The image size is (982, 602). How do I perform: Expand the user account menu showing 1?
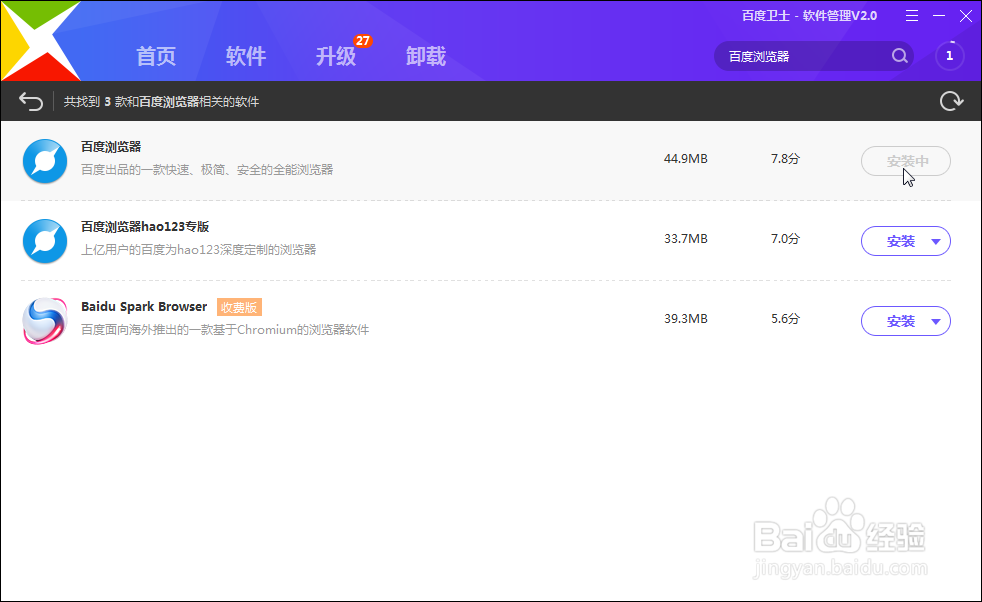pyautogui.click(x=948, y=56)
